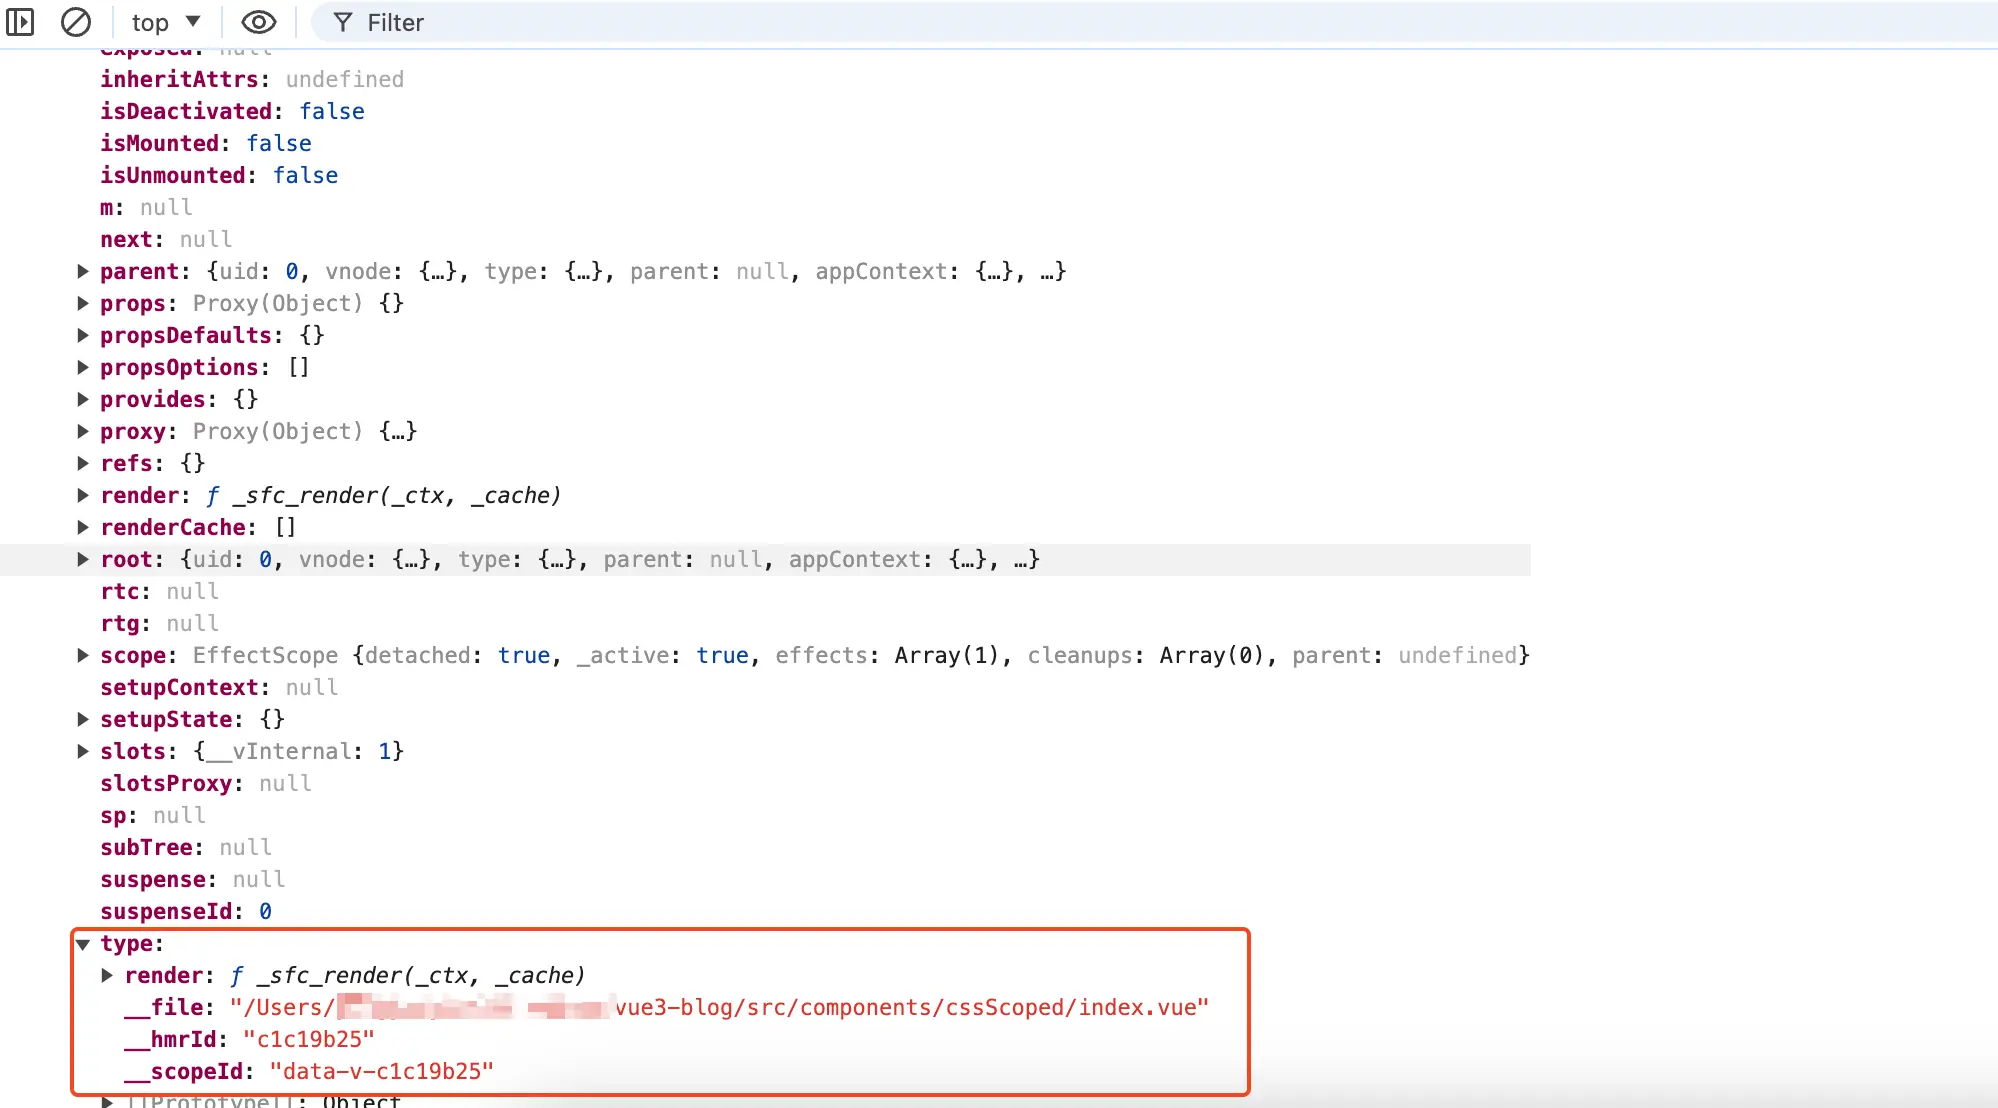Expand the refs object
This screenshot has height=1108, width=1998.
coord(83,463)
